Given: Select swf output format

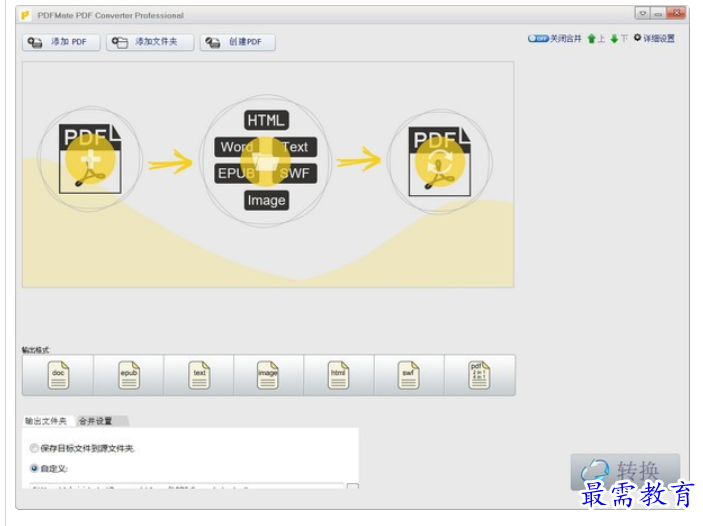Looking at the screenshot, I should (x=409, y=375).
